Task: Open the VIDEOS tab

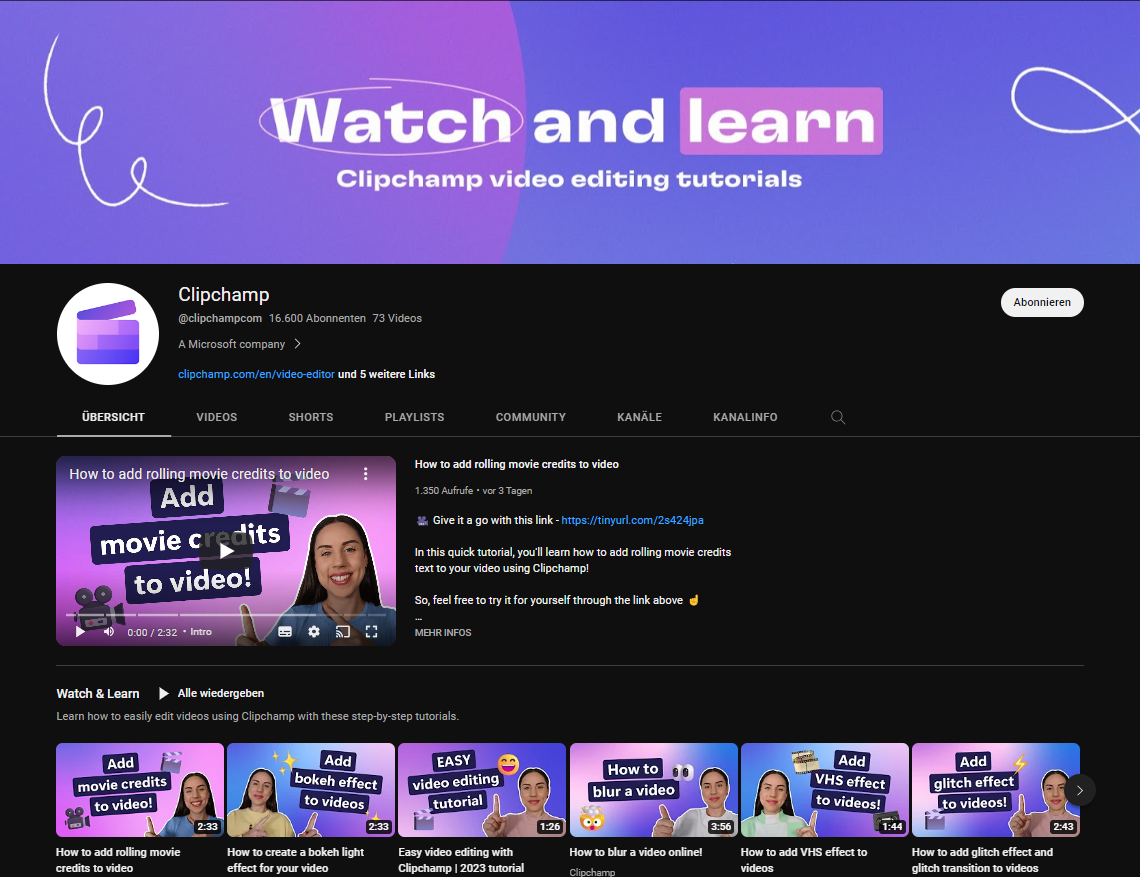Action: (217, 417)
